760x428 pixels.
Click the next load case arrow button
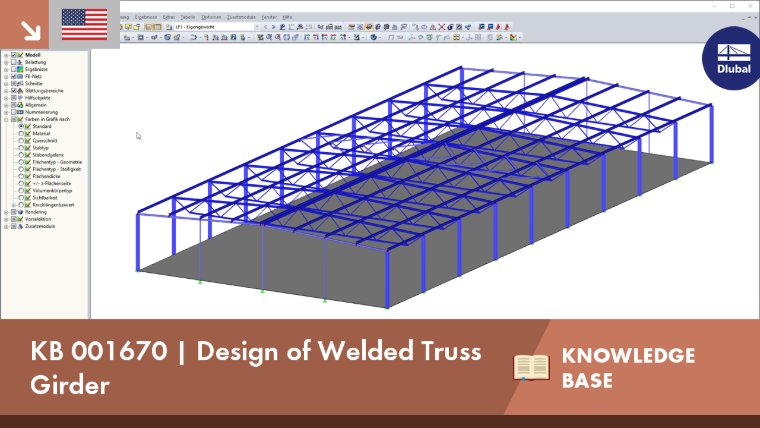point(273,27)
